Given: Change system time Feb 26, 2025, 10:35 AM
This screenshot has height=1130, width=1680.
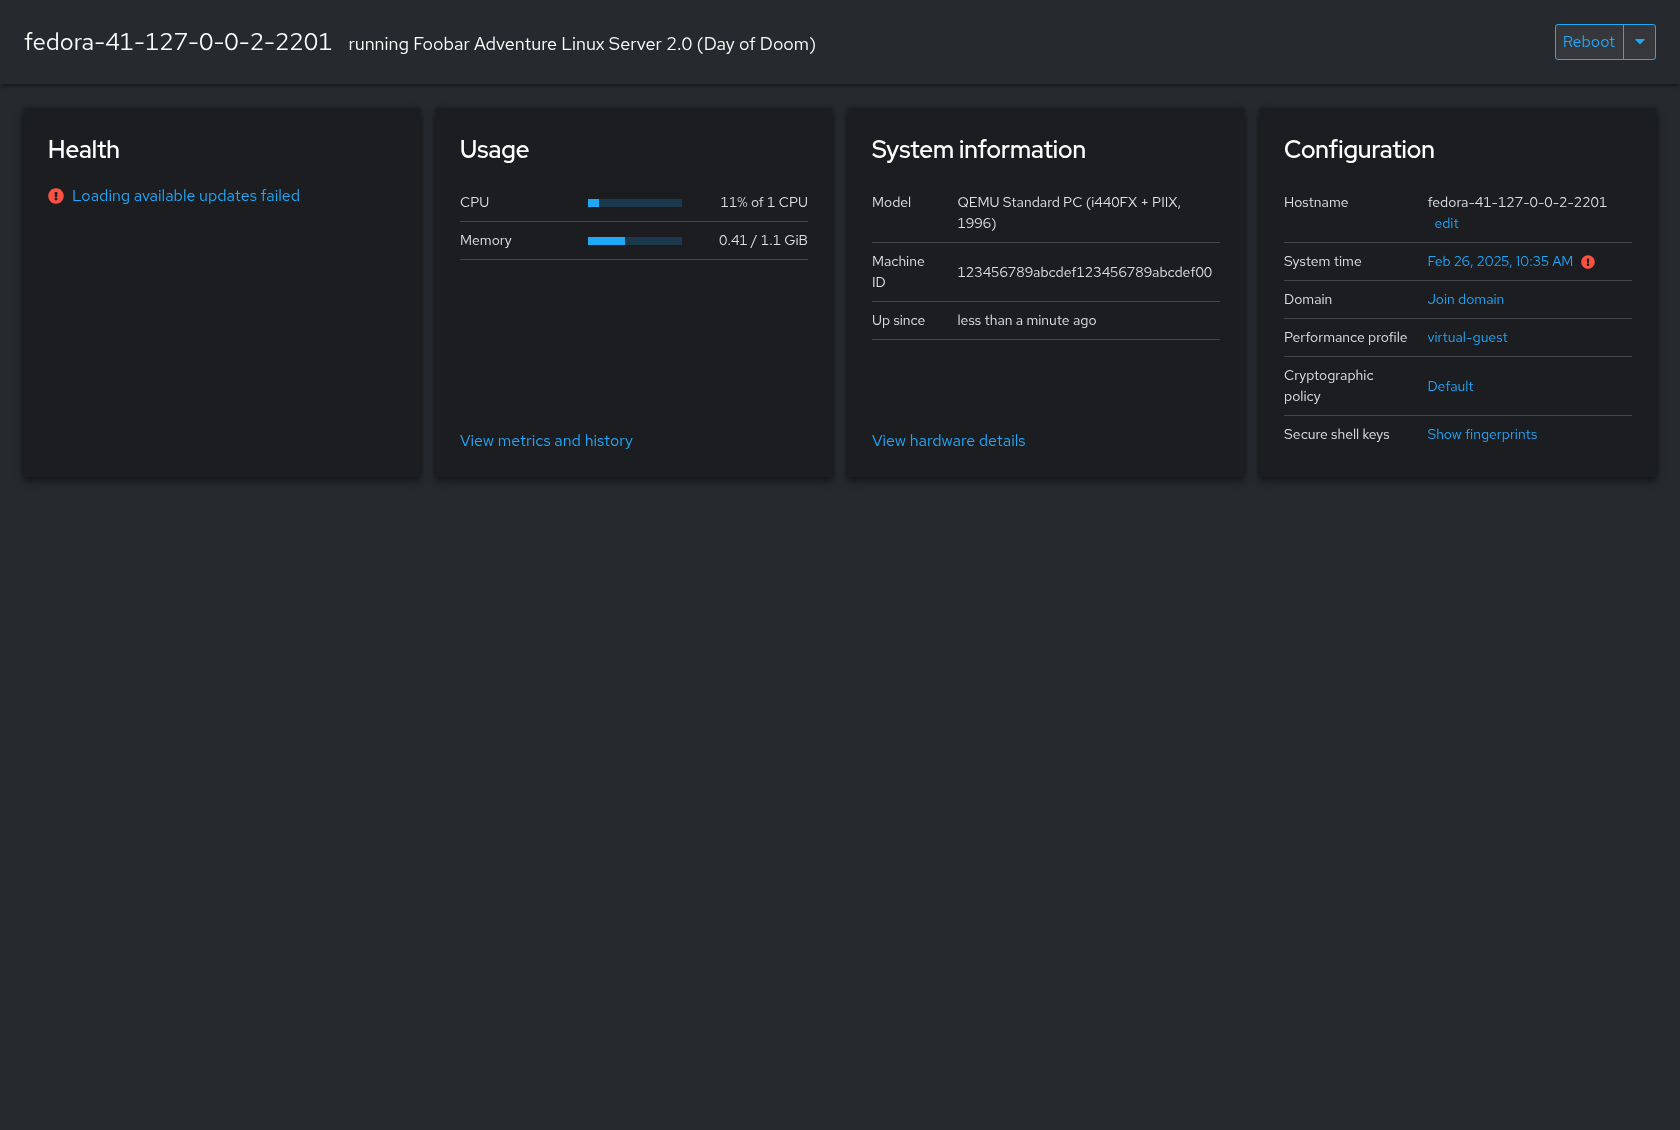Looking at the screenshot, I should tap(1500, 261).
